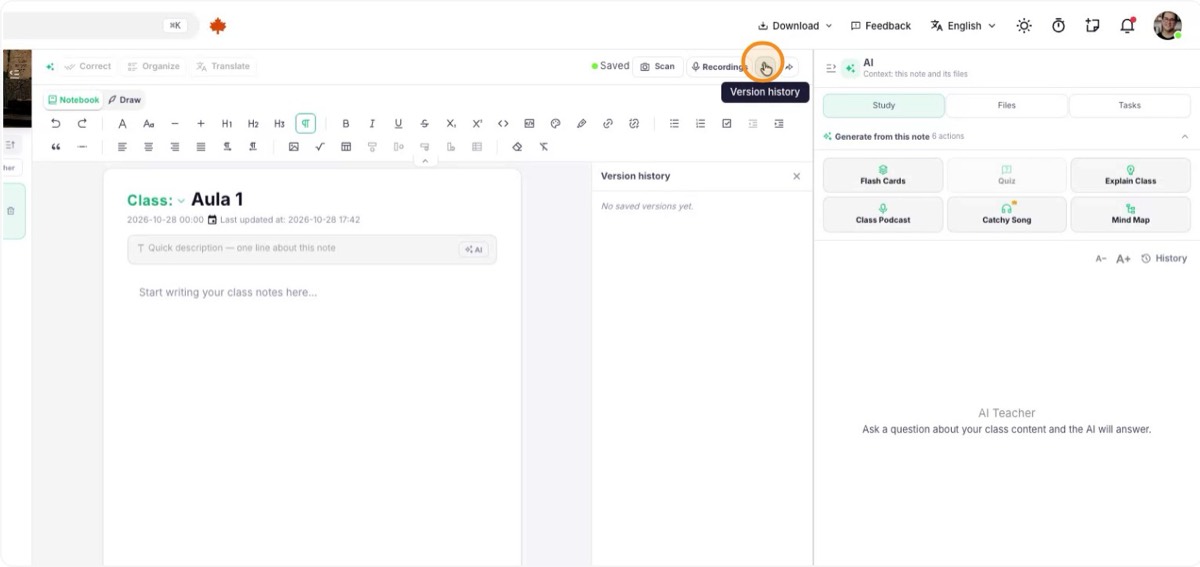
Task: Insert a code block
Action: tap(529, 124)
